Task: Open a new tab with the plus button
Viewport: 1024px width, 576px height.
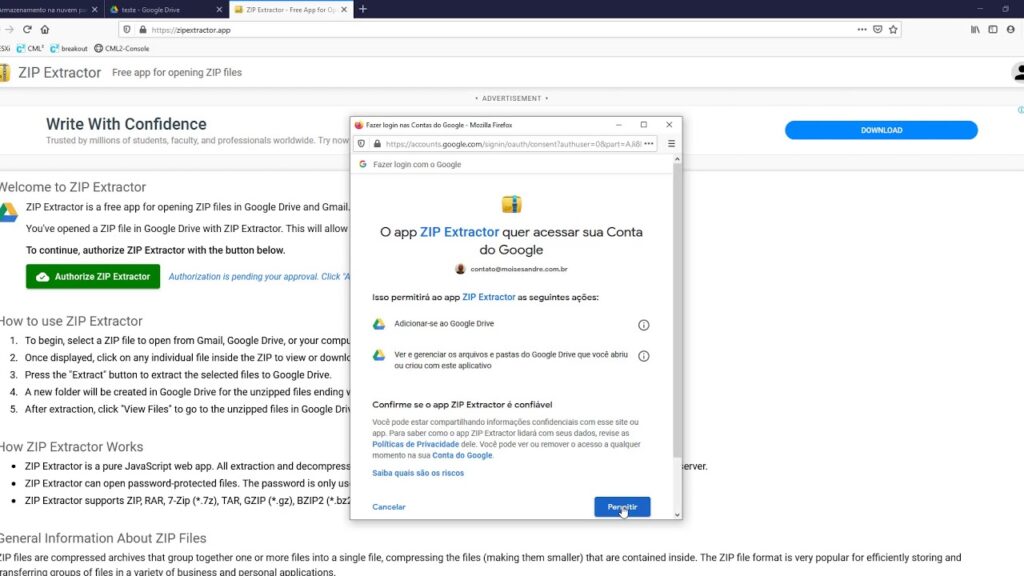Action: (363, 9)
